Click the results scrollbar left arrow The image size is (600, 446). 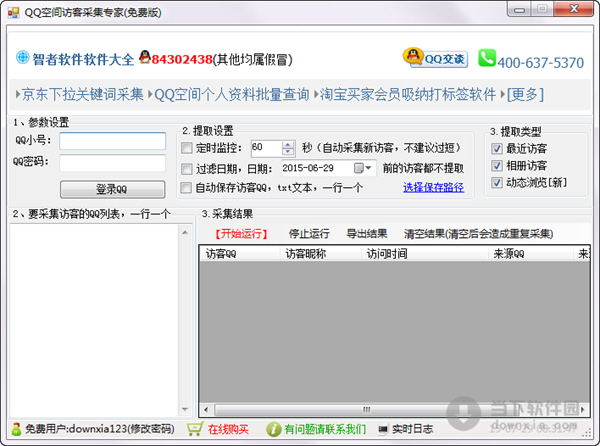pos(206,410)
